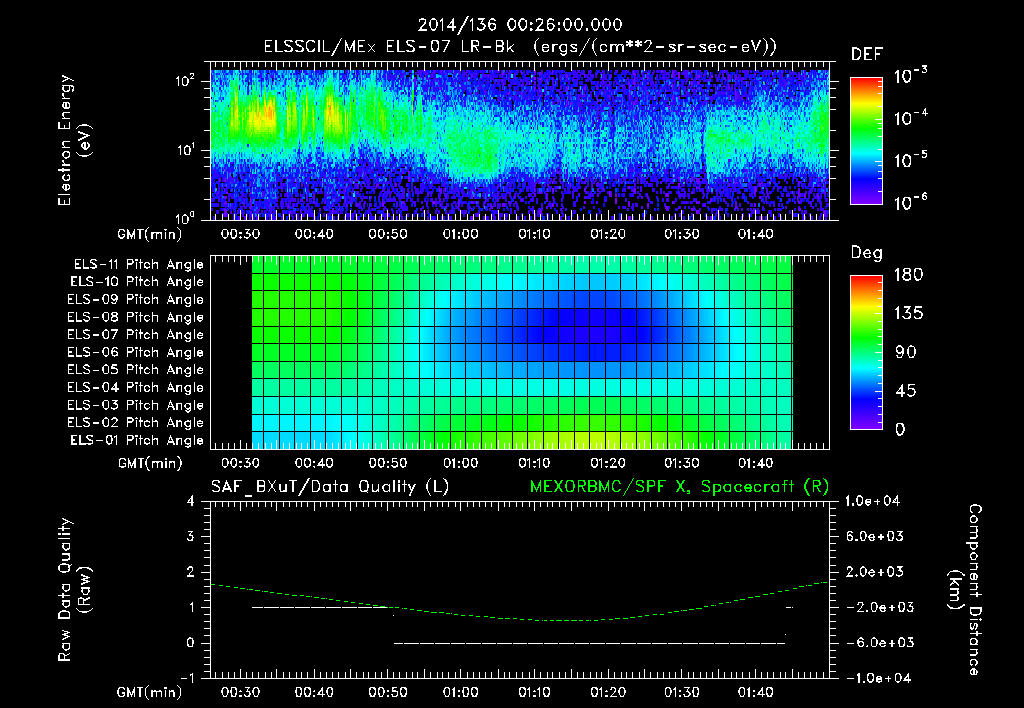Click the 10^2 tick on electron energy axis
This screenshot has width=1024, height=708.
185,80
